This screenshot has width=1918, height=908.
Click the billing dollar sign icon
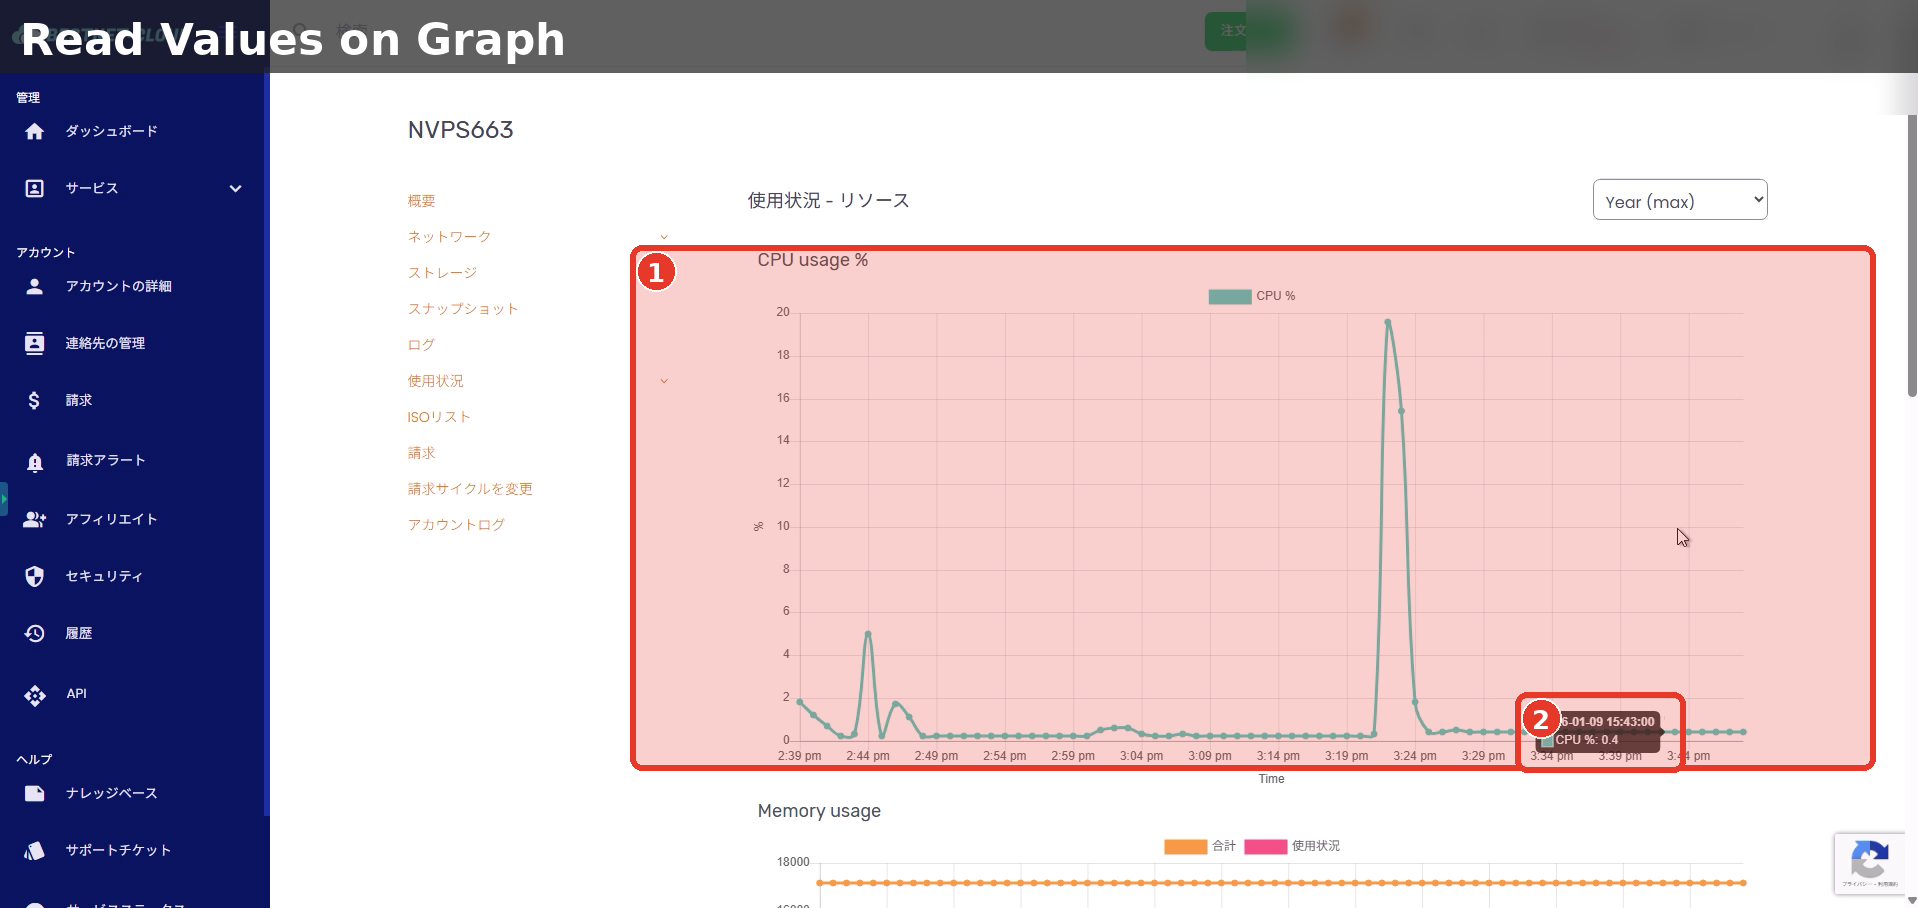tap(35, 400)
